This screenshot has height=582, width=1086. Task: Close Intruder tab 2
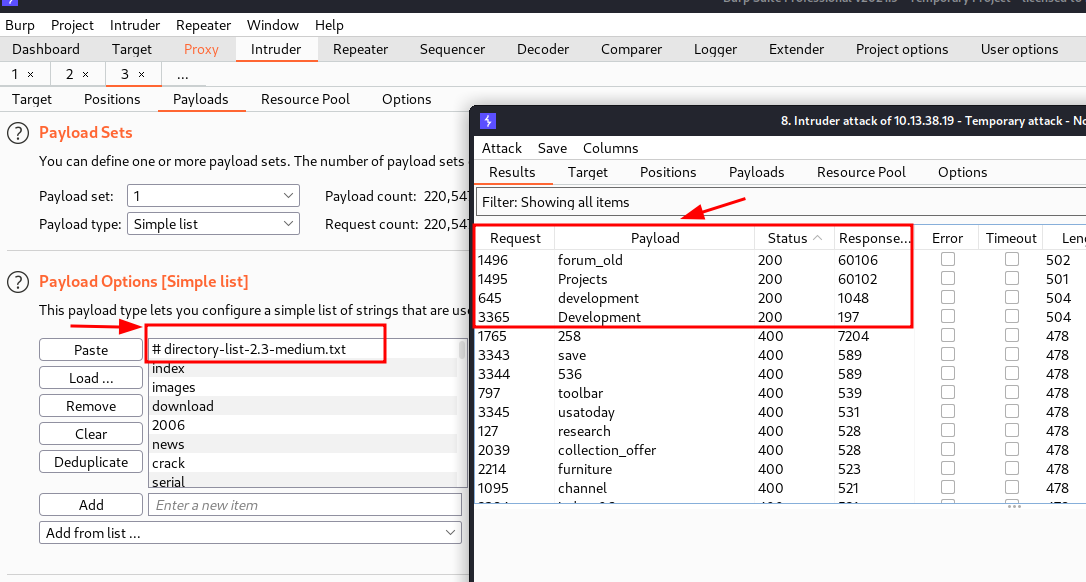tap(86, 74)
